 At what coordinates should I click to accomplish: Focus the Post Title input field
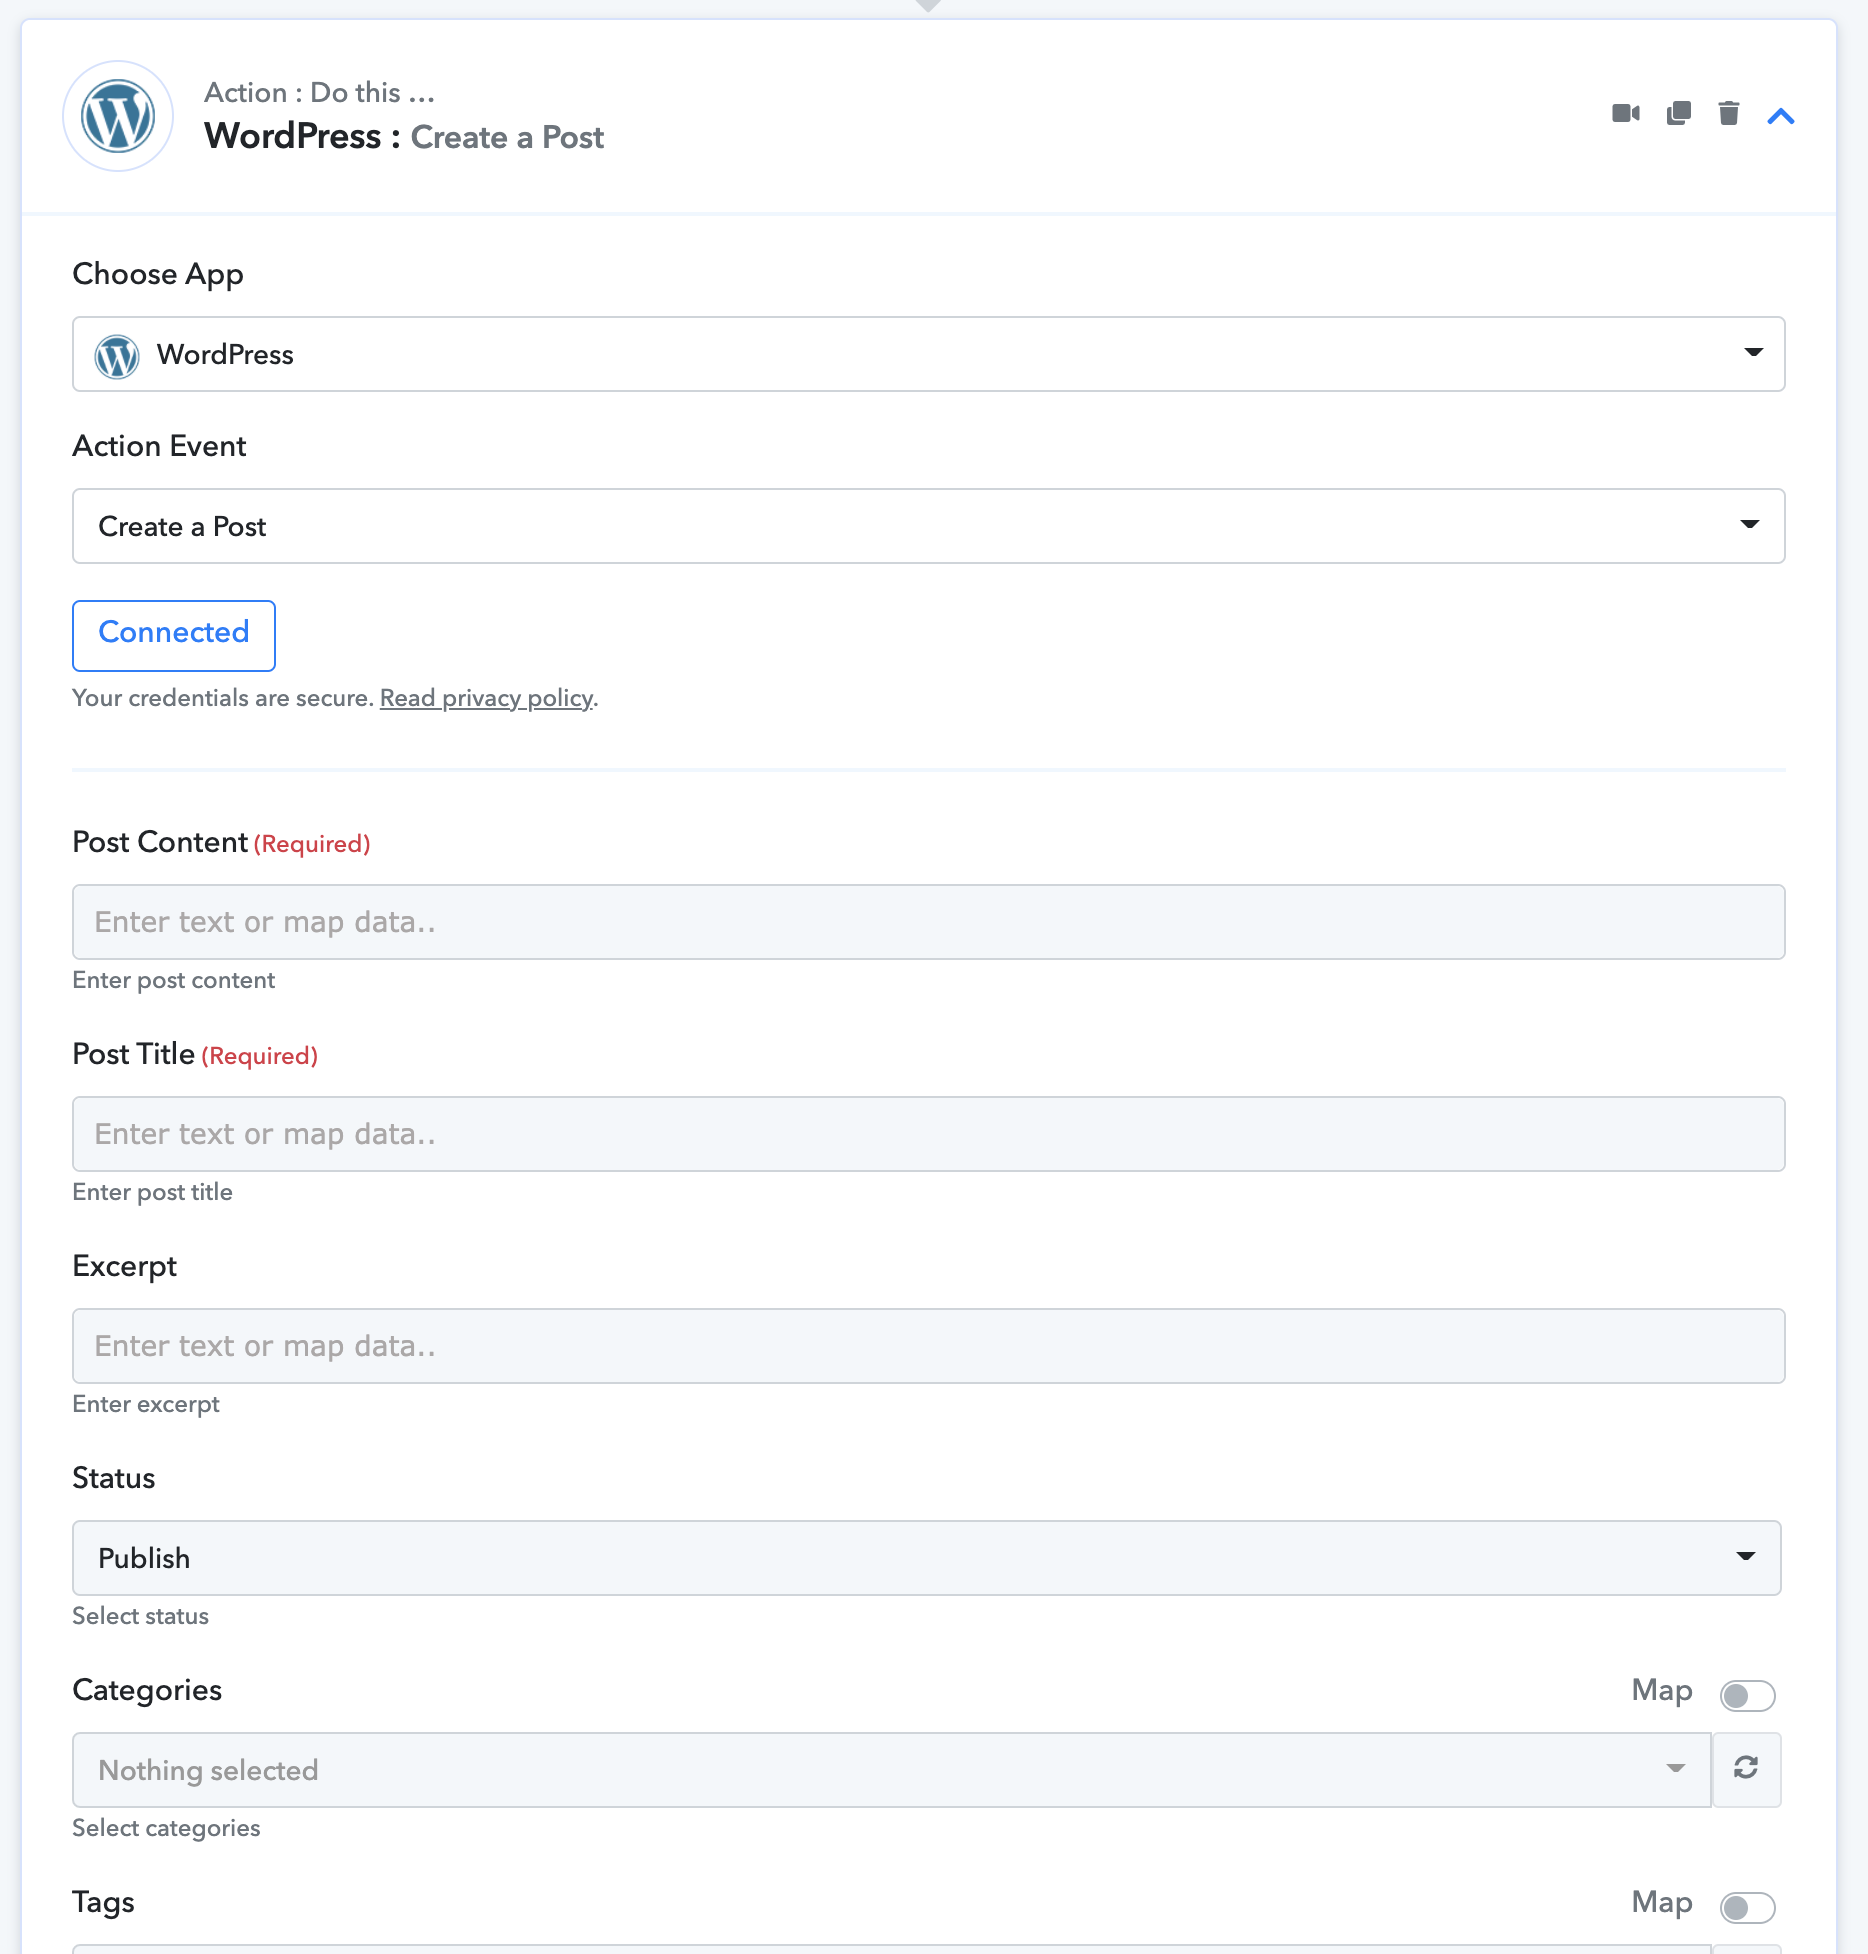pyautogui.click(x=928, y=1134)
